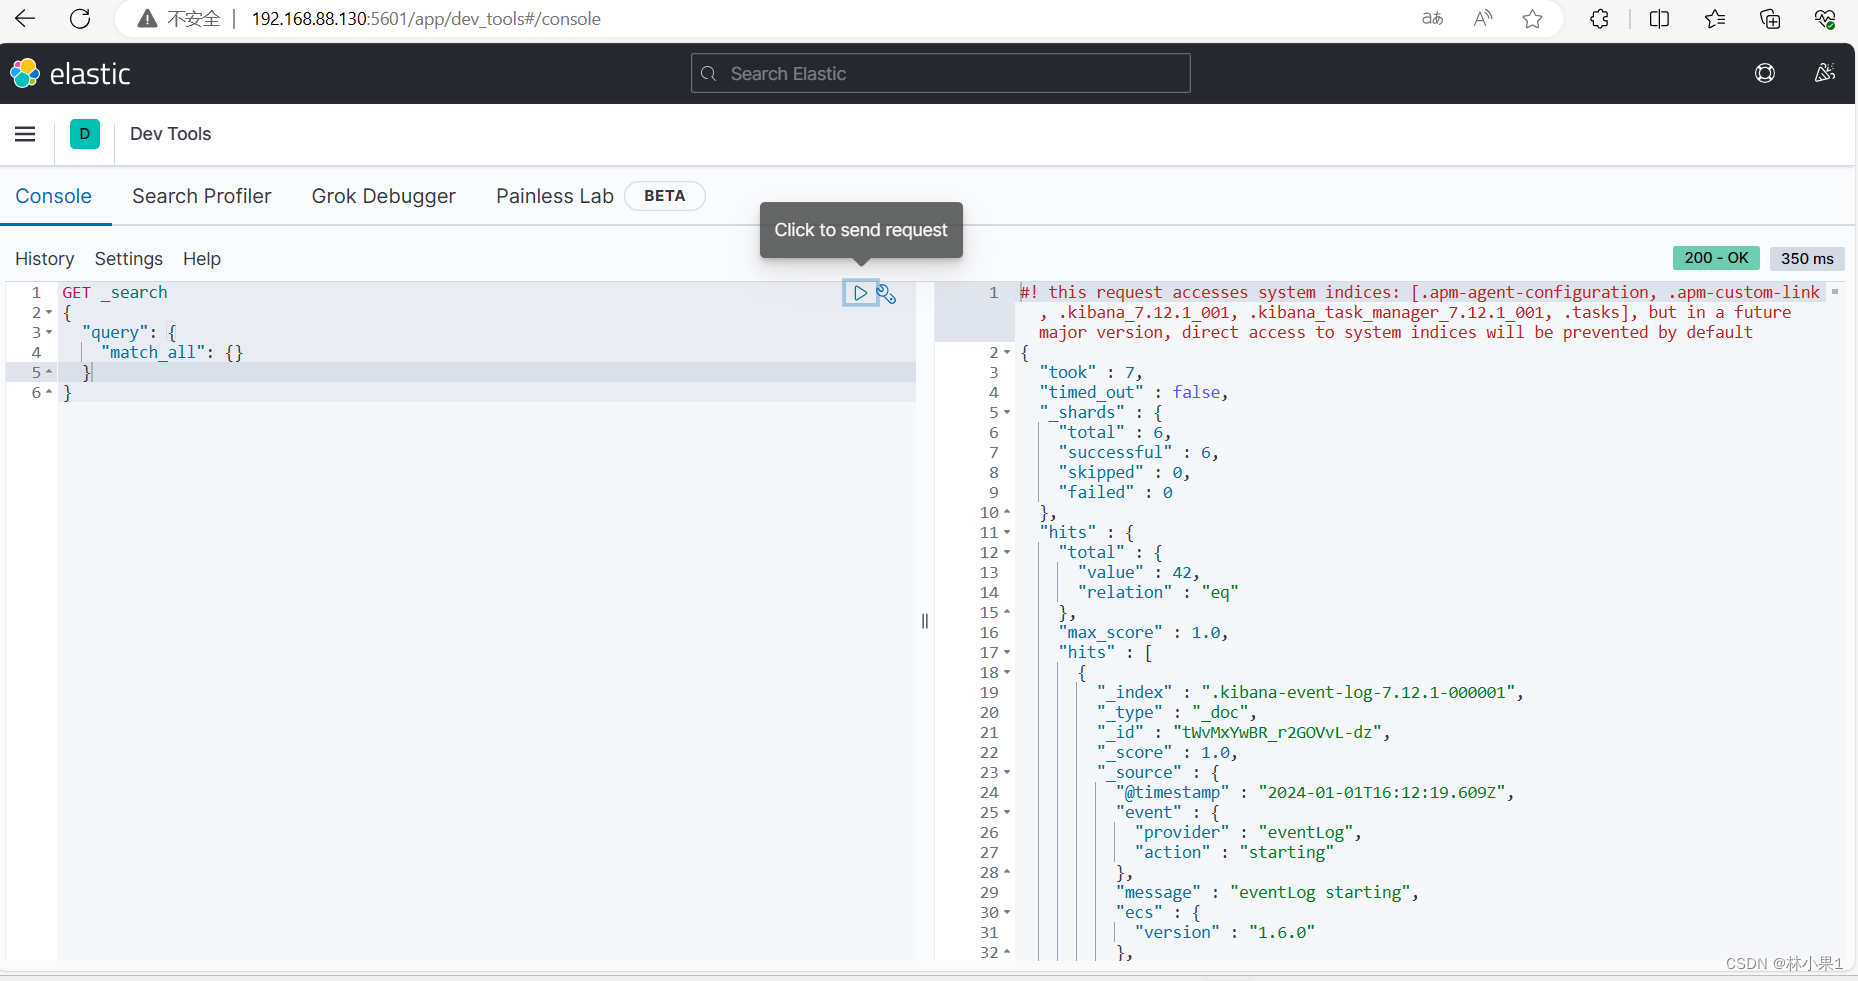Open favorites list icon
Viewport: 1858px width, 981px height.
(1715, 19)
